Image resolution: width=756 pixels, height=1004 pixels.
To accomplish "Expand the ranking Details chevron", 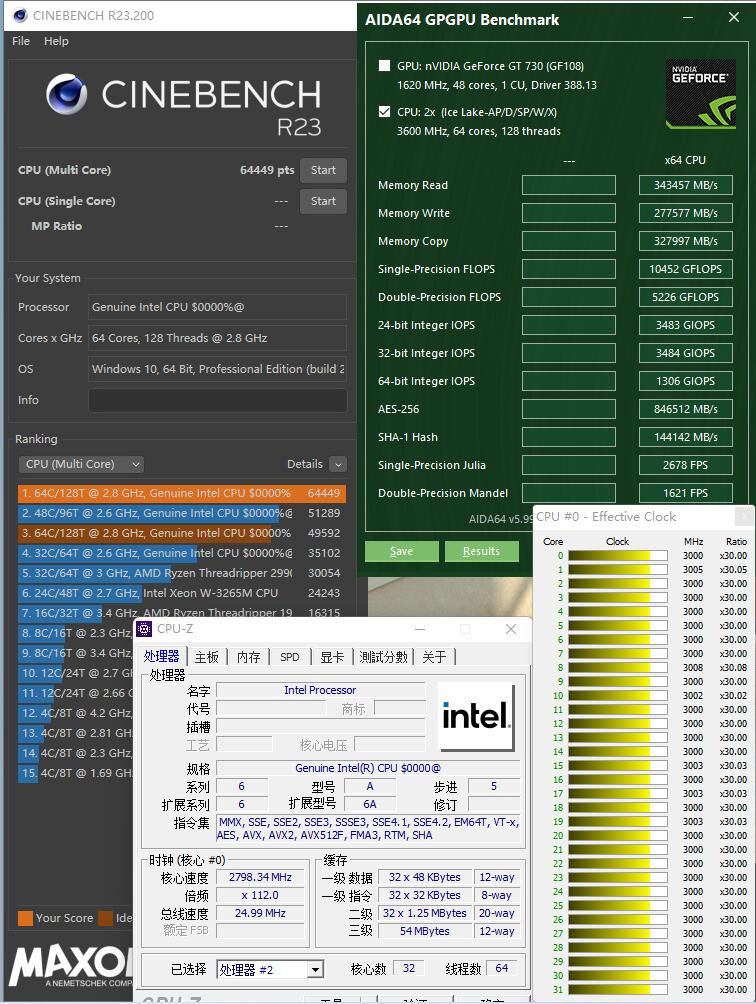I will click(338, 464).
